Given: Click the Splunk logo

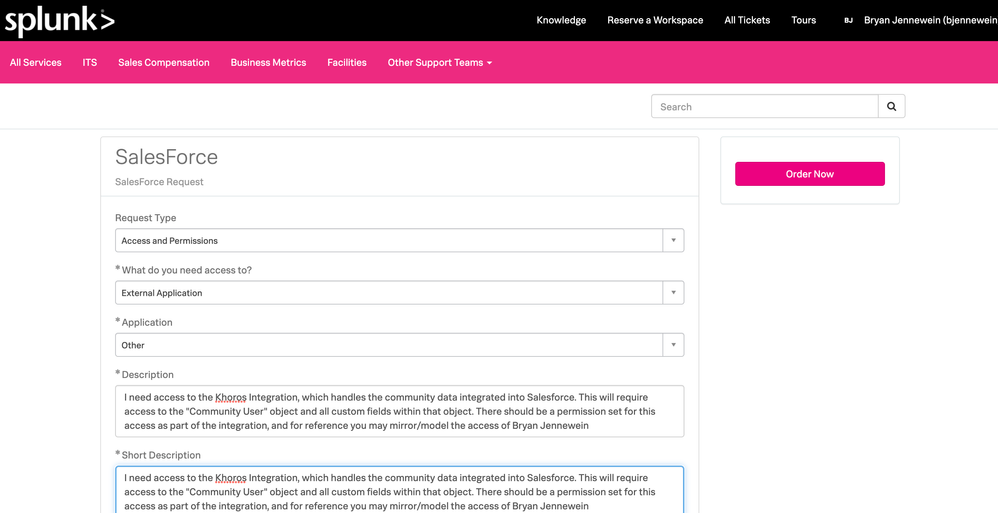Looking at the screenshot, I should [60, 20].
